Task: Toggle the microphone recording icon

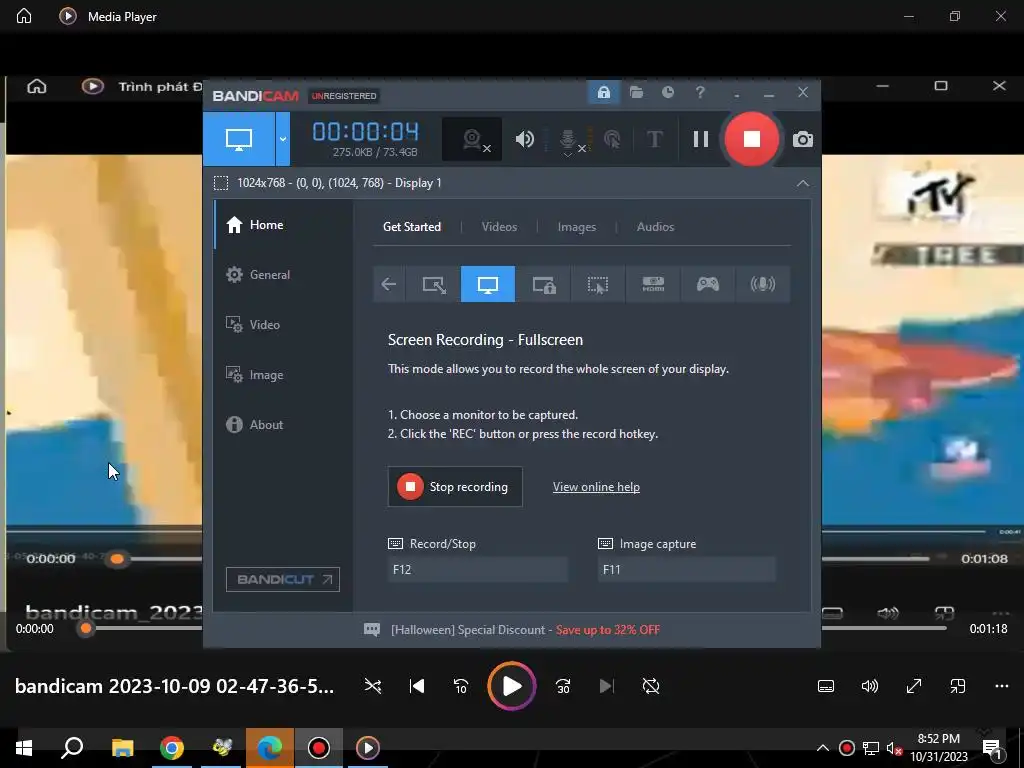Action: (x=569, y=140)
